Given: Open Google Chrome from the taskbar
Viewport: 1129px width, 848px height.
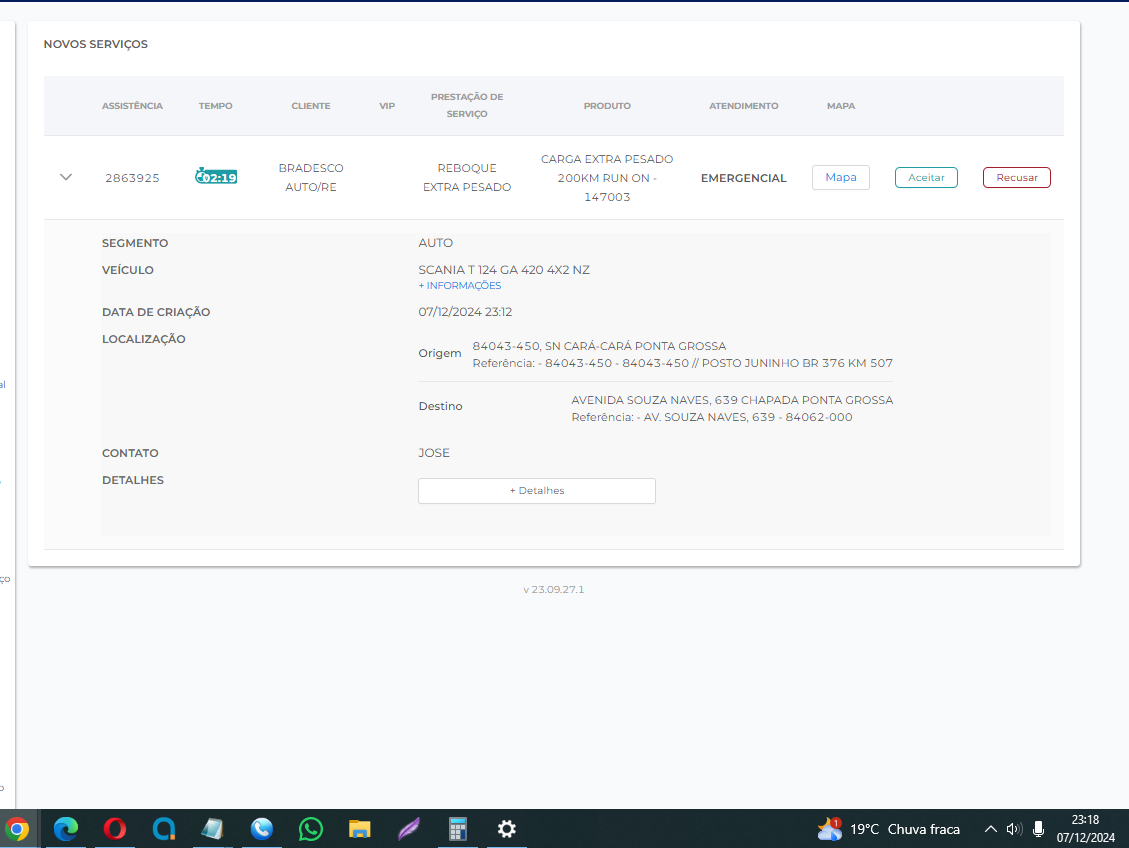Looking at the screenshot, I should 17,829.
